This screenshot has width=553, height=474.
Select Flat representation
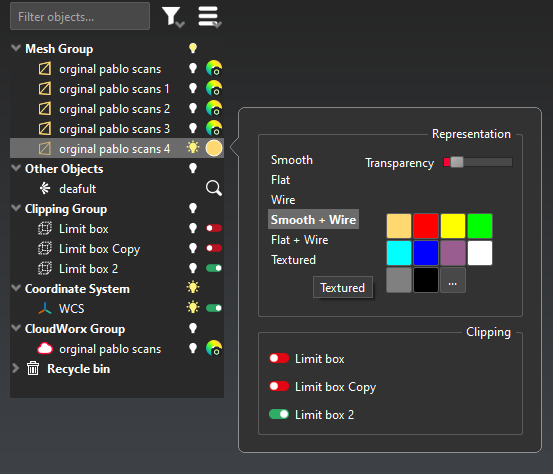coord(280,180)
